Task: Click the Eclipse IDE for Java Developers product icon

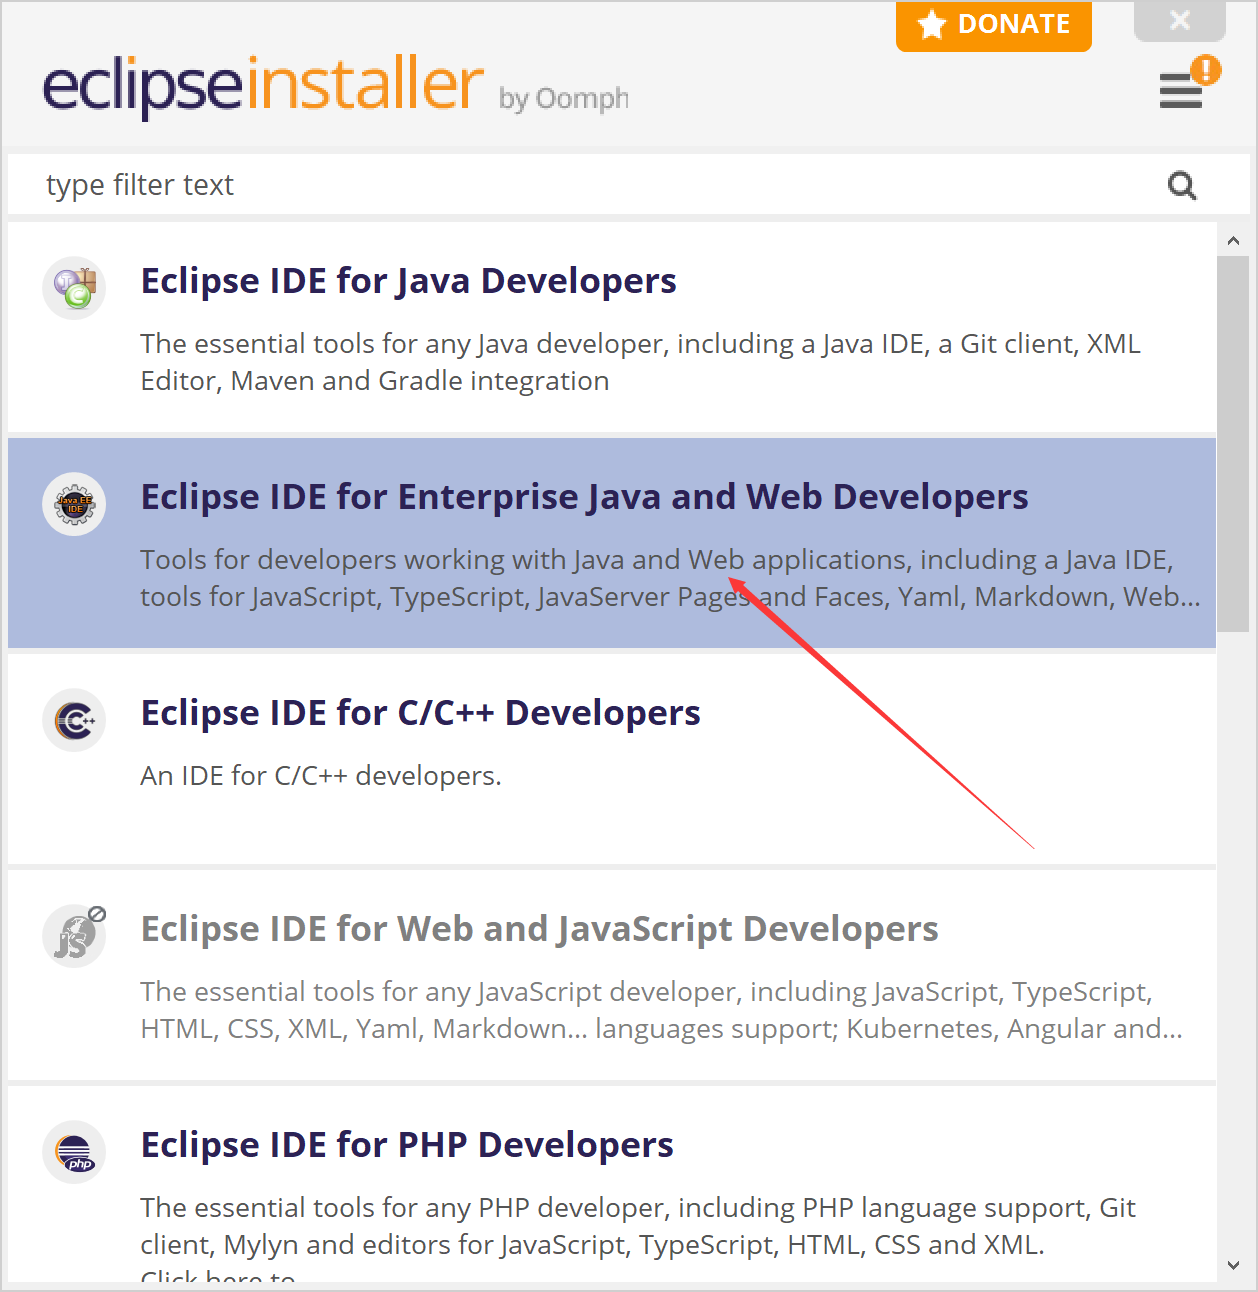Action: coord(73,288)
